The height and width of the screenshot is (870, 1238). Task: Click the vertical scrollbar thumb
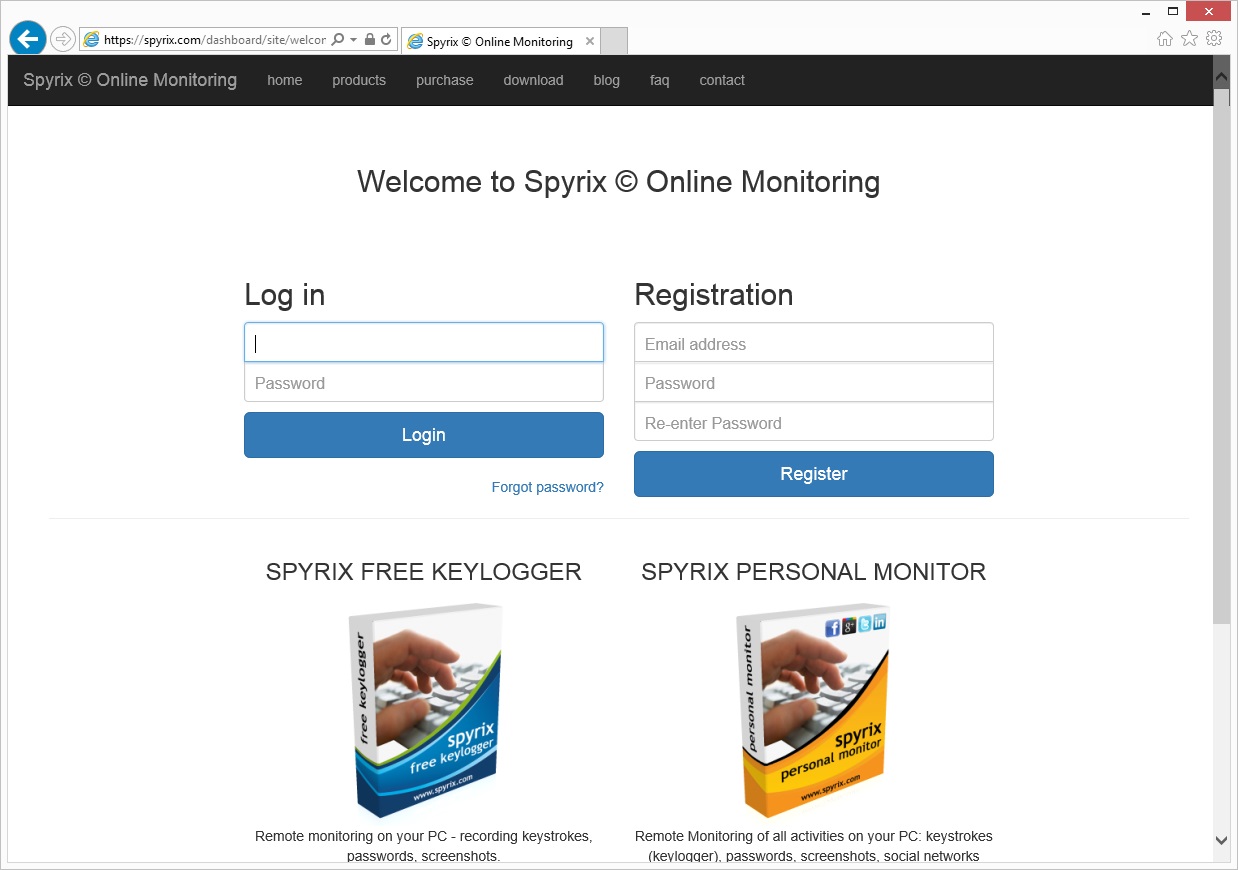pyautogui.click(x=1221, y=356)
